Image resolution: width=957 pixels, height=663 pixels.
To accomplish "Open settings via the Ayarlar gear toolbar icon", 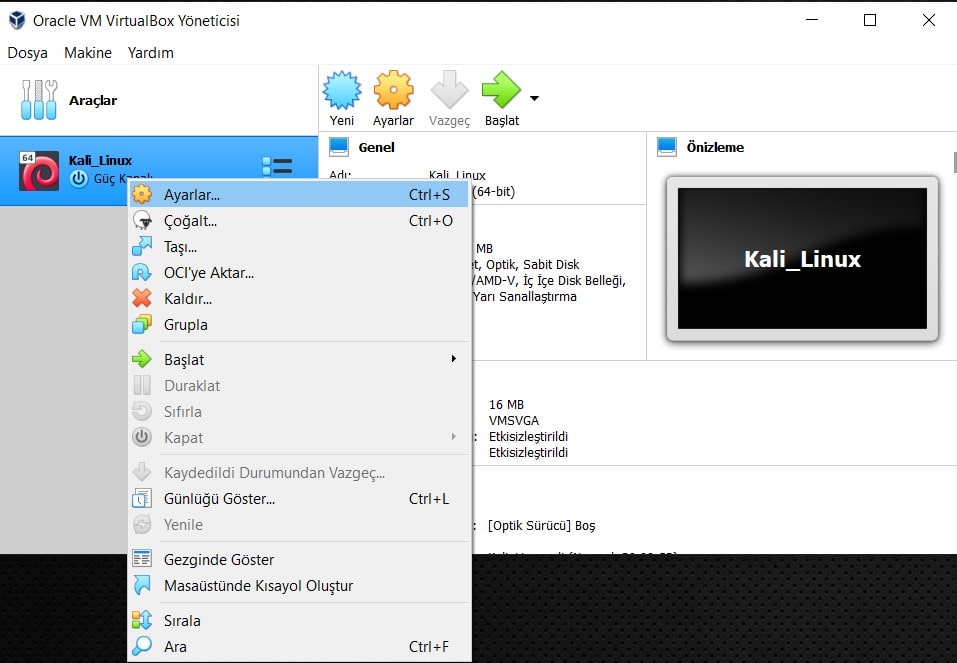I will click(x=393, y=91).
